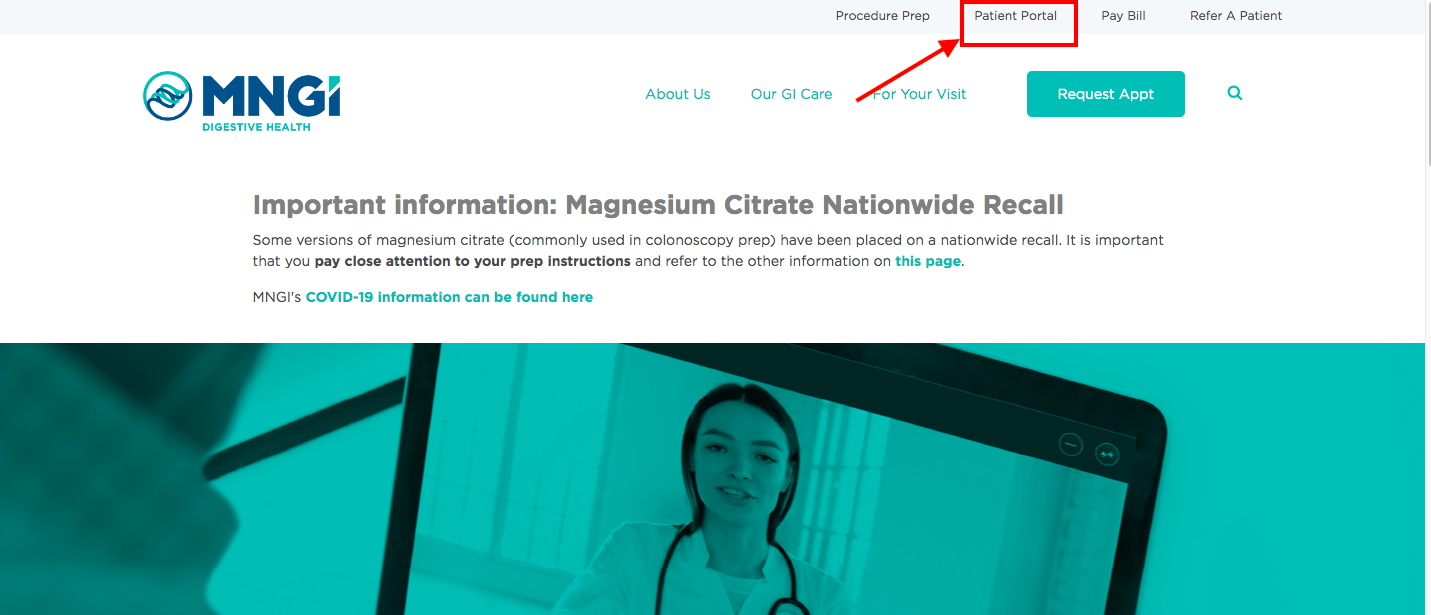Open the For Your Visit menu
Viewport: 1431px width, 615px height.
pyautogui.click(x=919, y=94)
